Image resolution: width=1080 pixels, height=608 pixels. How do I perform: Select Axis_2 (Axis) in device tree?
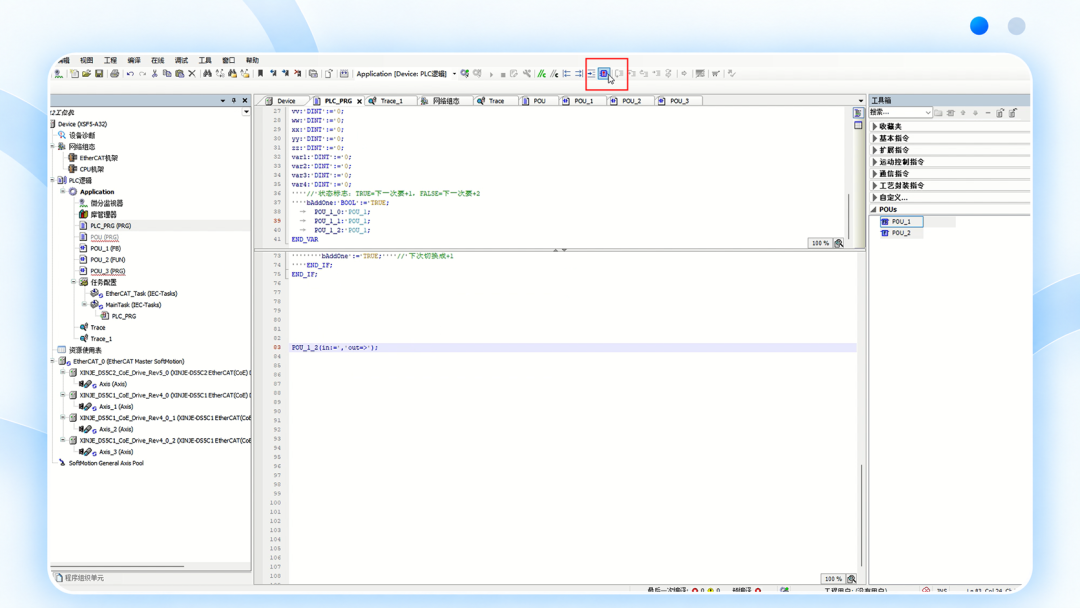tap(116, 429)
